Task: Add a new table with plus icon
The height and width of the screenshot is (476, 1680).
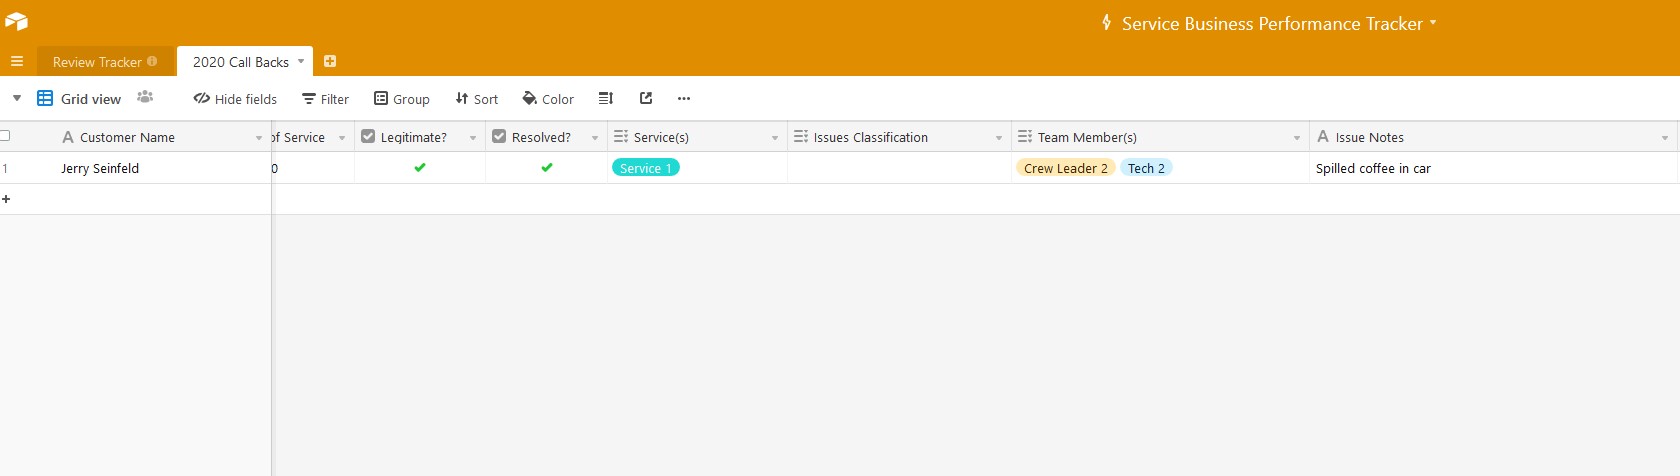Action: [330, 61]
